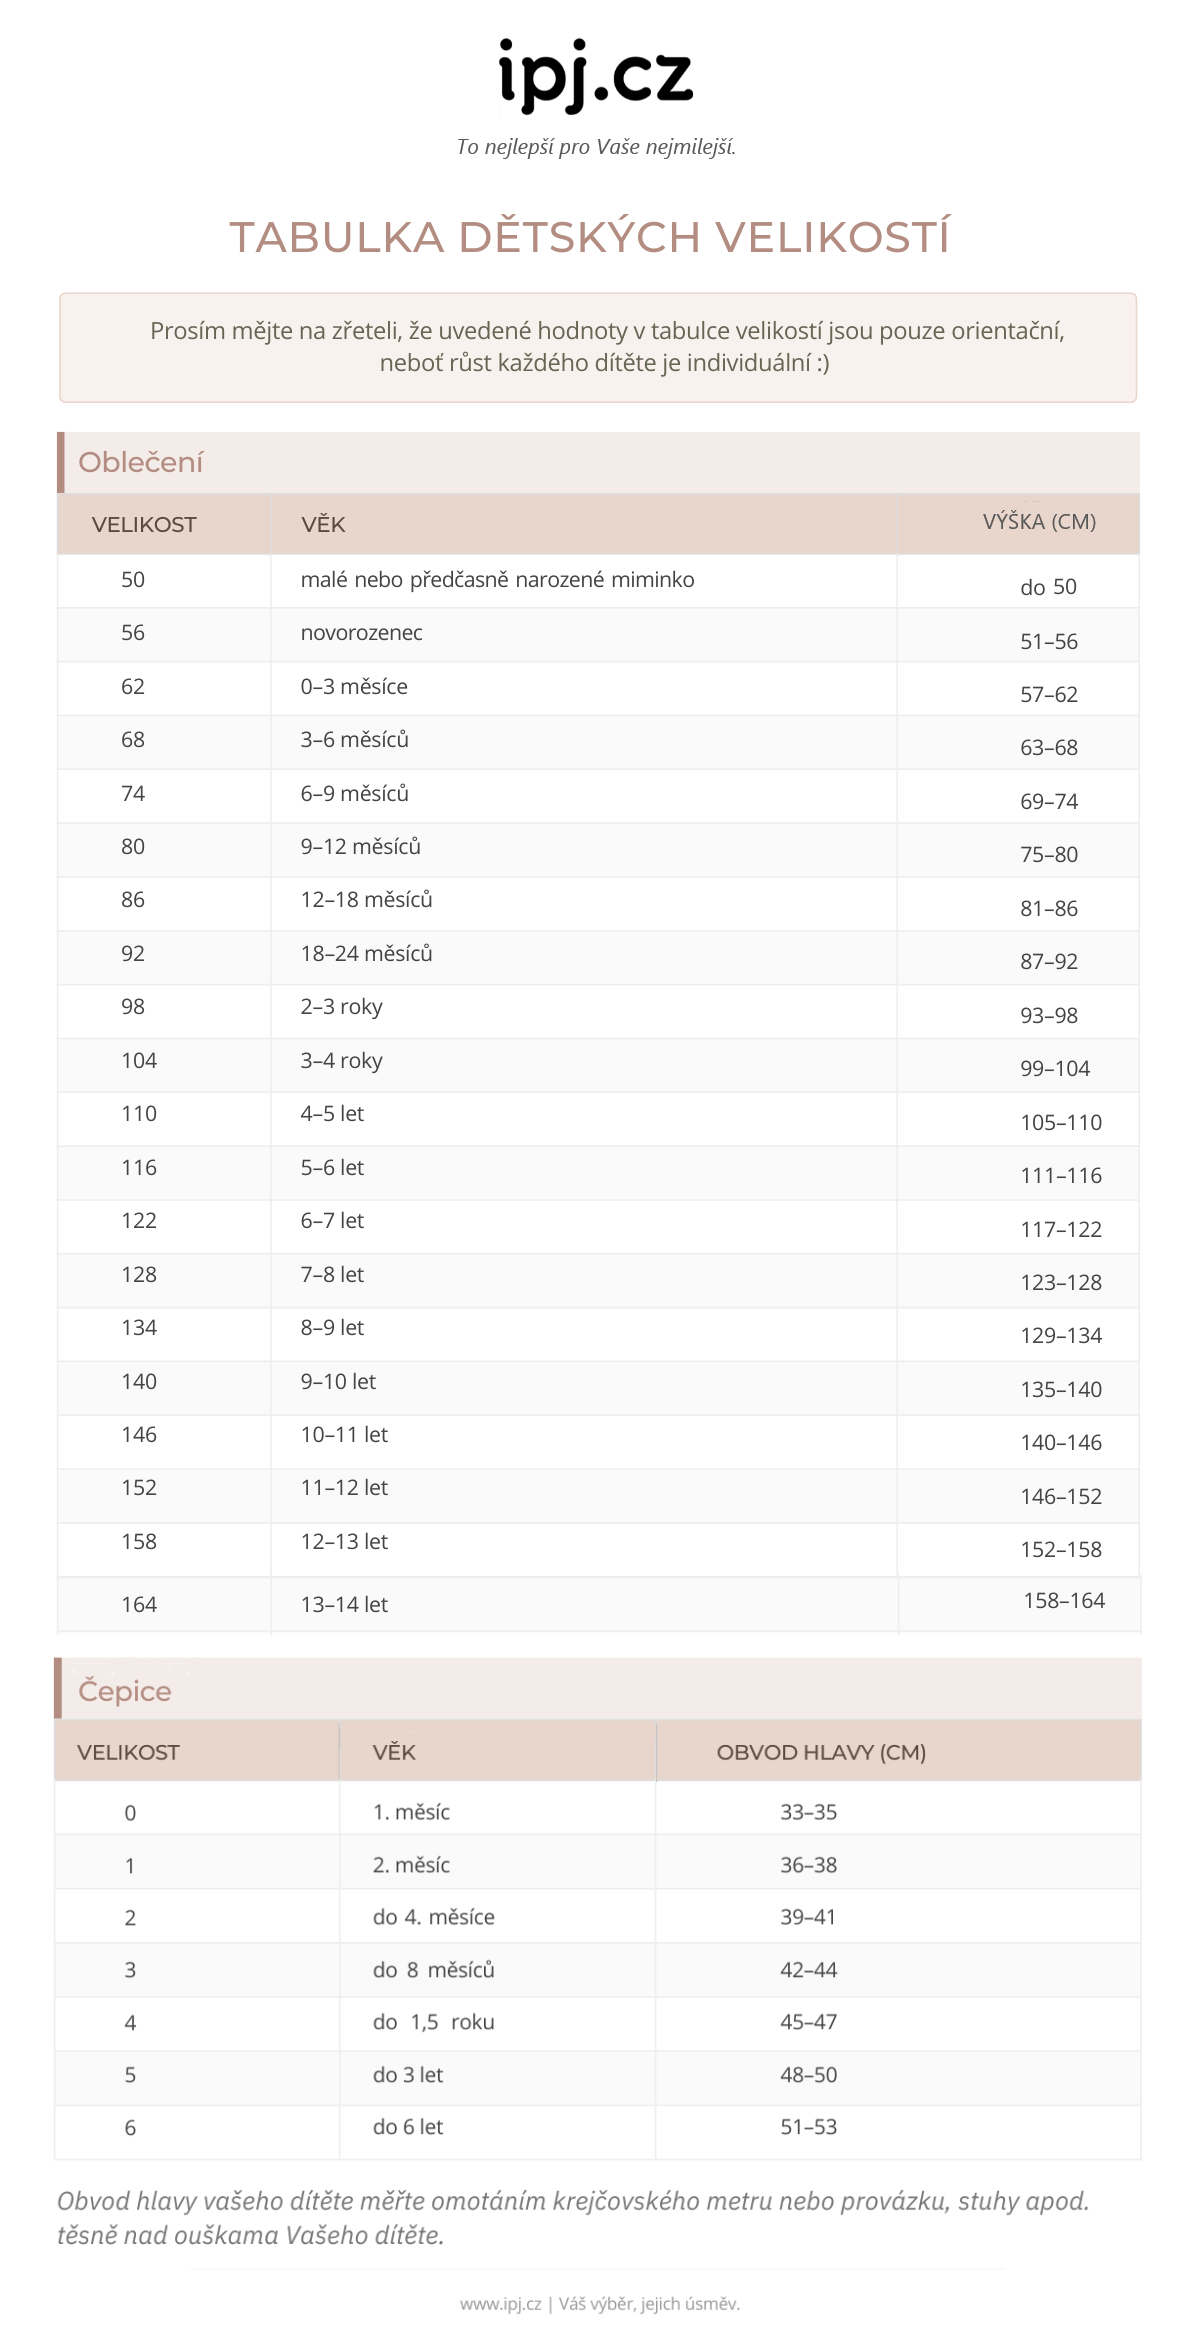Open the www.ipj.cz footer link
The height and width of the screenshot is (2336, 1203).
coord(500,2304)
